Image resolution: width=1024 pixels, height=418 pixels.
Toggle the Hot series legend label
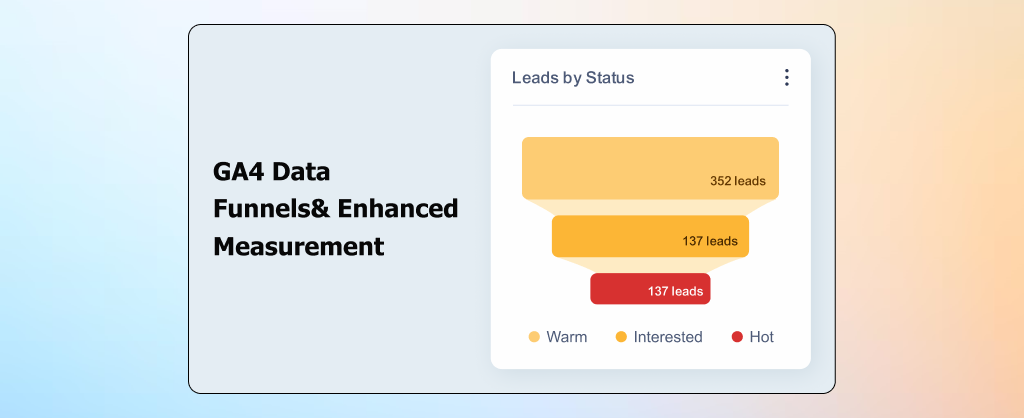pyautogui.click(x=761, y=337)
